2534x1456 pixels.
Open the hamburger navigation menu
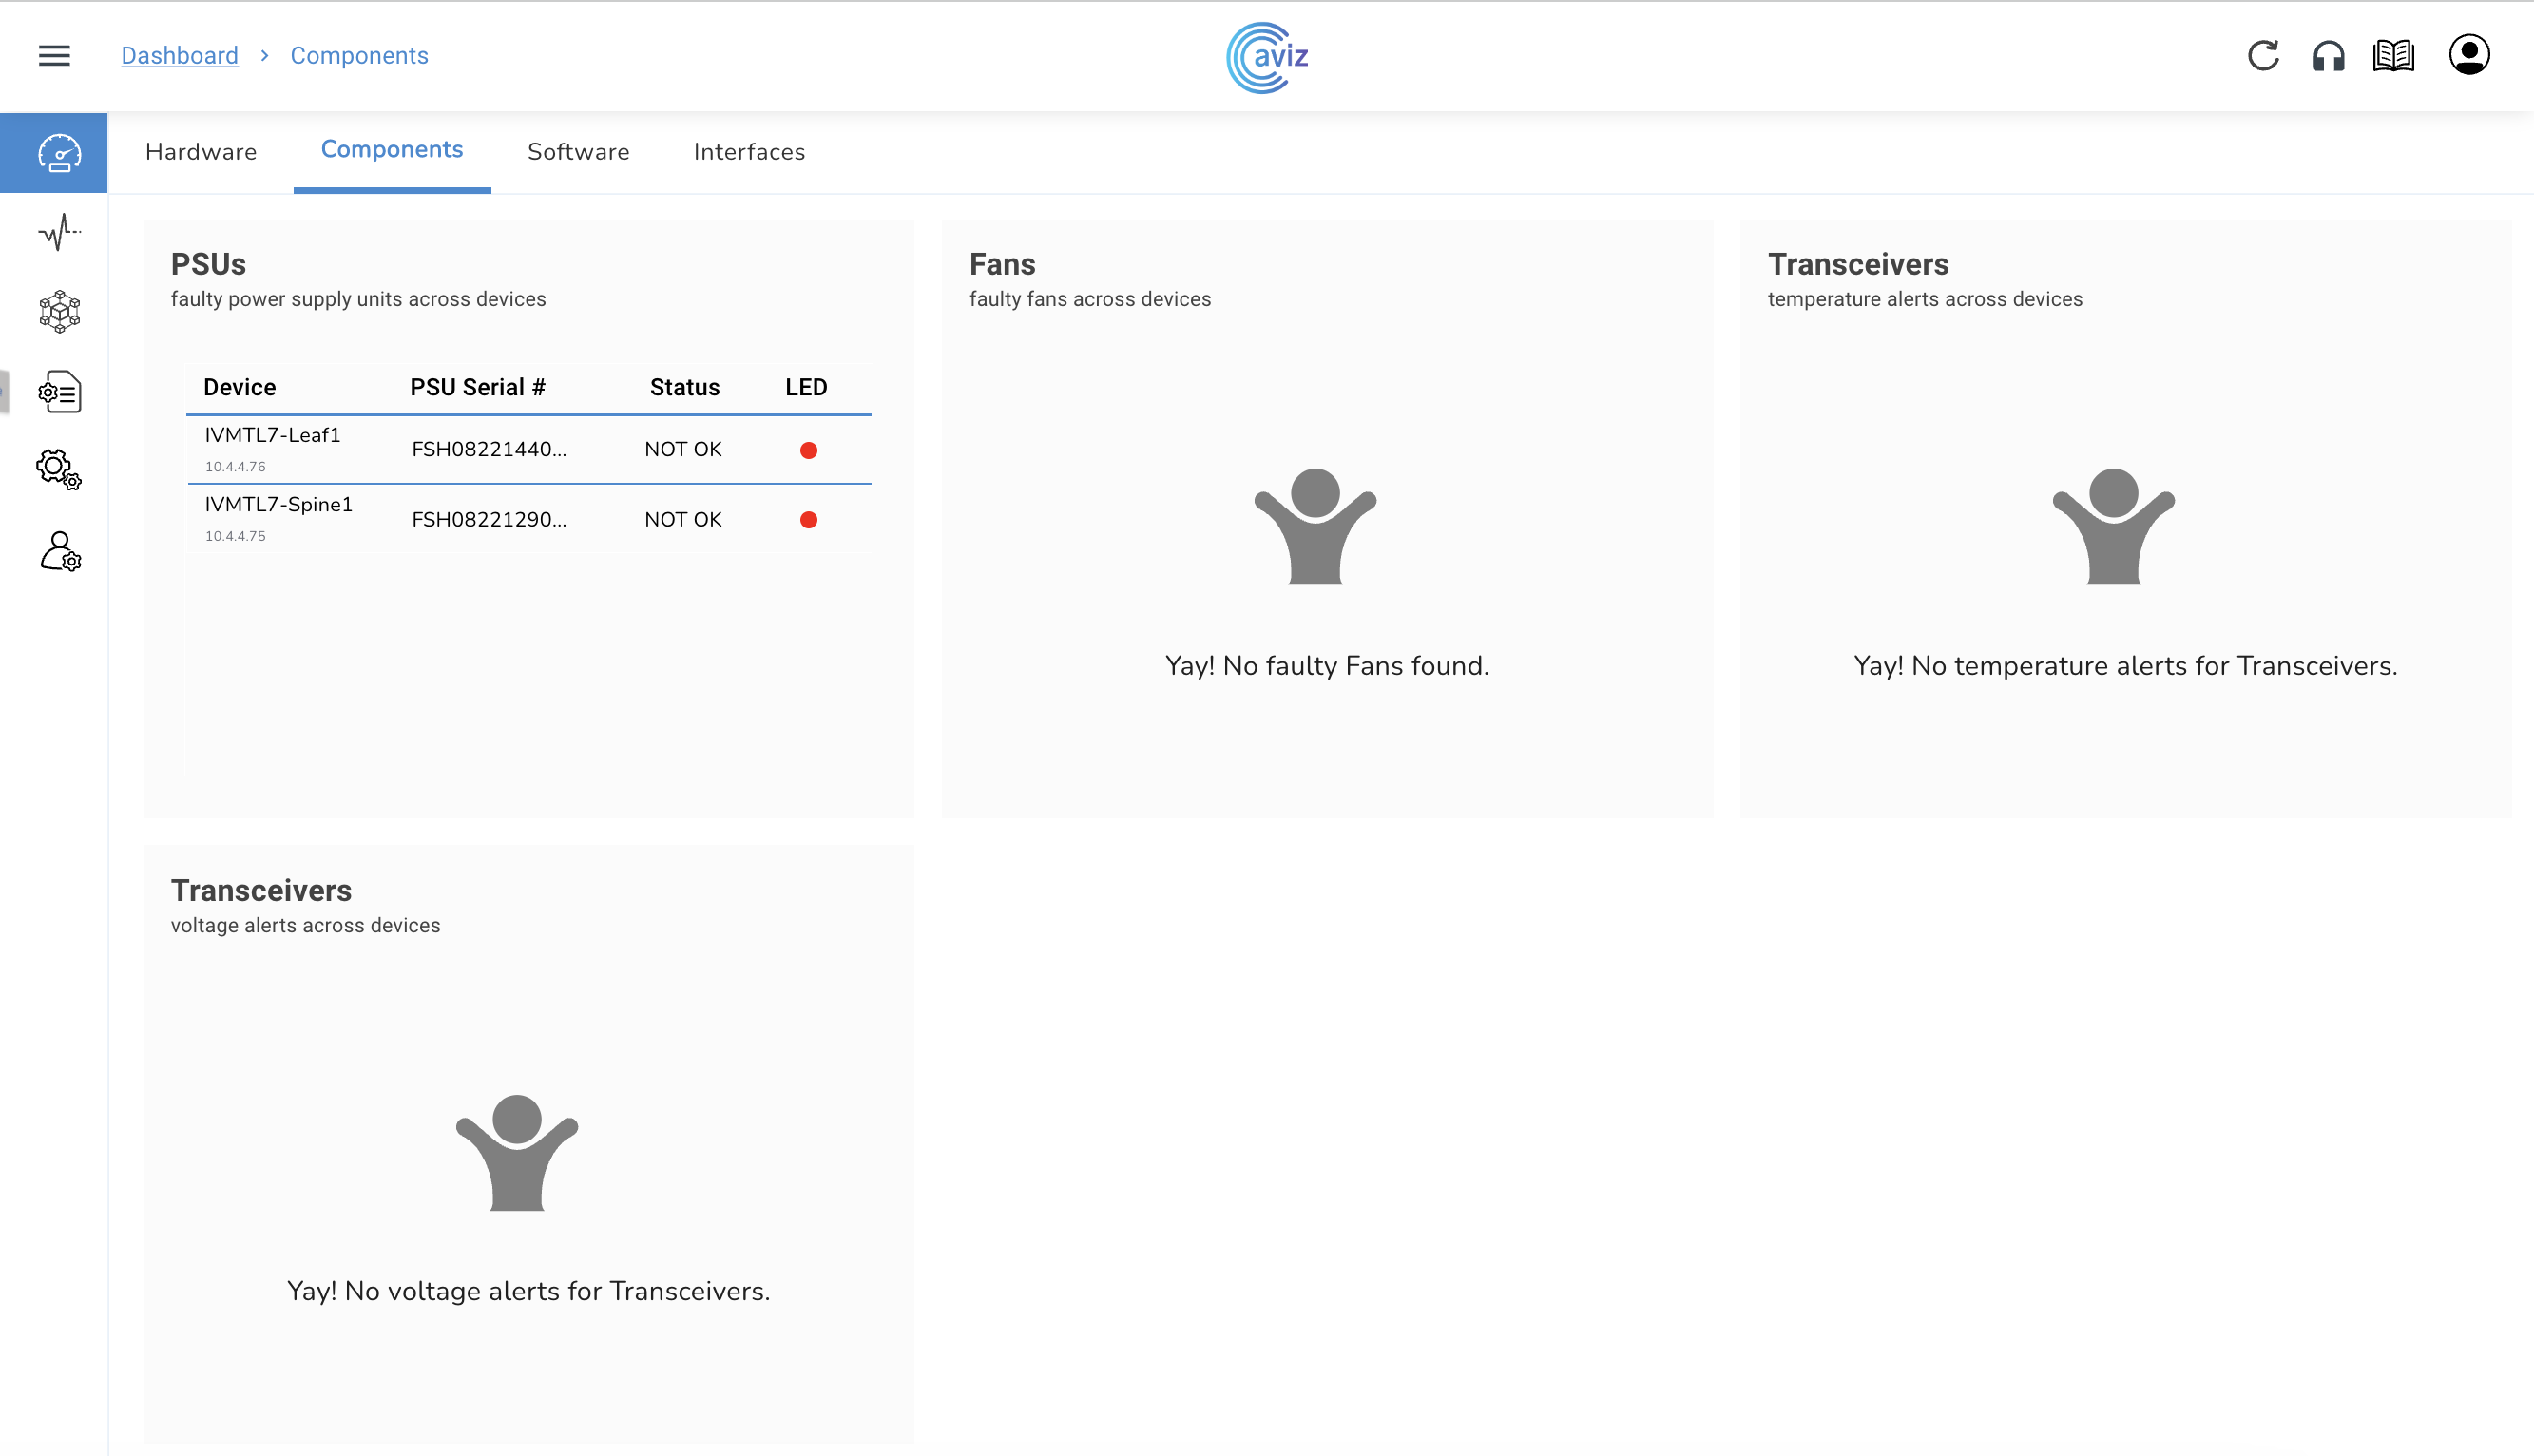pyautogui.click(x=54, y=56)
